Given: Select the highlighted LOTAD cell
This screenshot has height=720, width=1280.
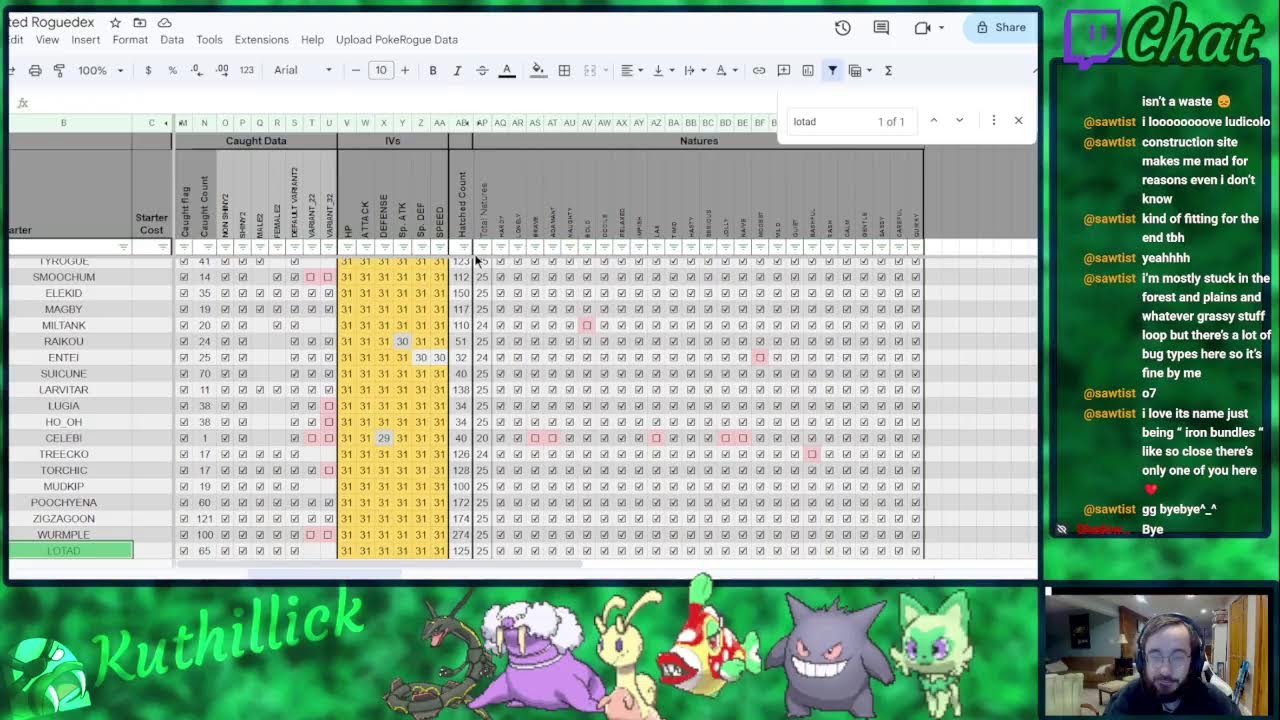Looking at the screenshot, I should click(70, 551).
